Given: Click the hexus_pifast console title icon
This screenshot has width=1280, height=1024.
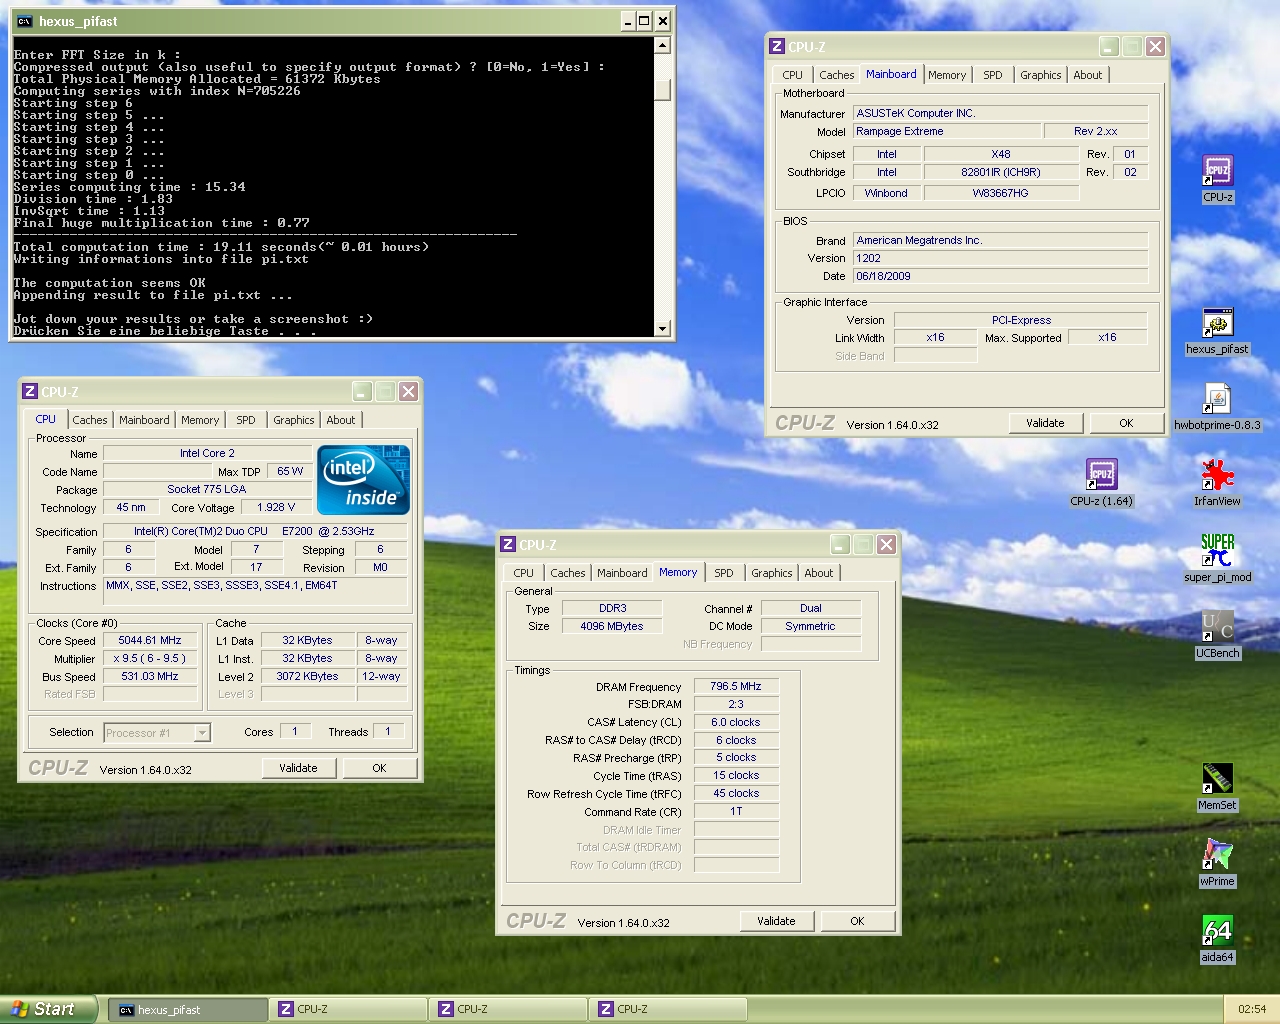Looking at the screenshot, I should pos(24,21).
